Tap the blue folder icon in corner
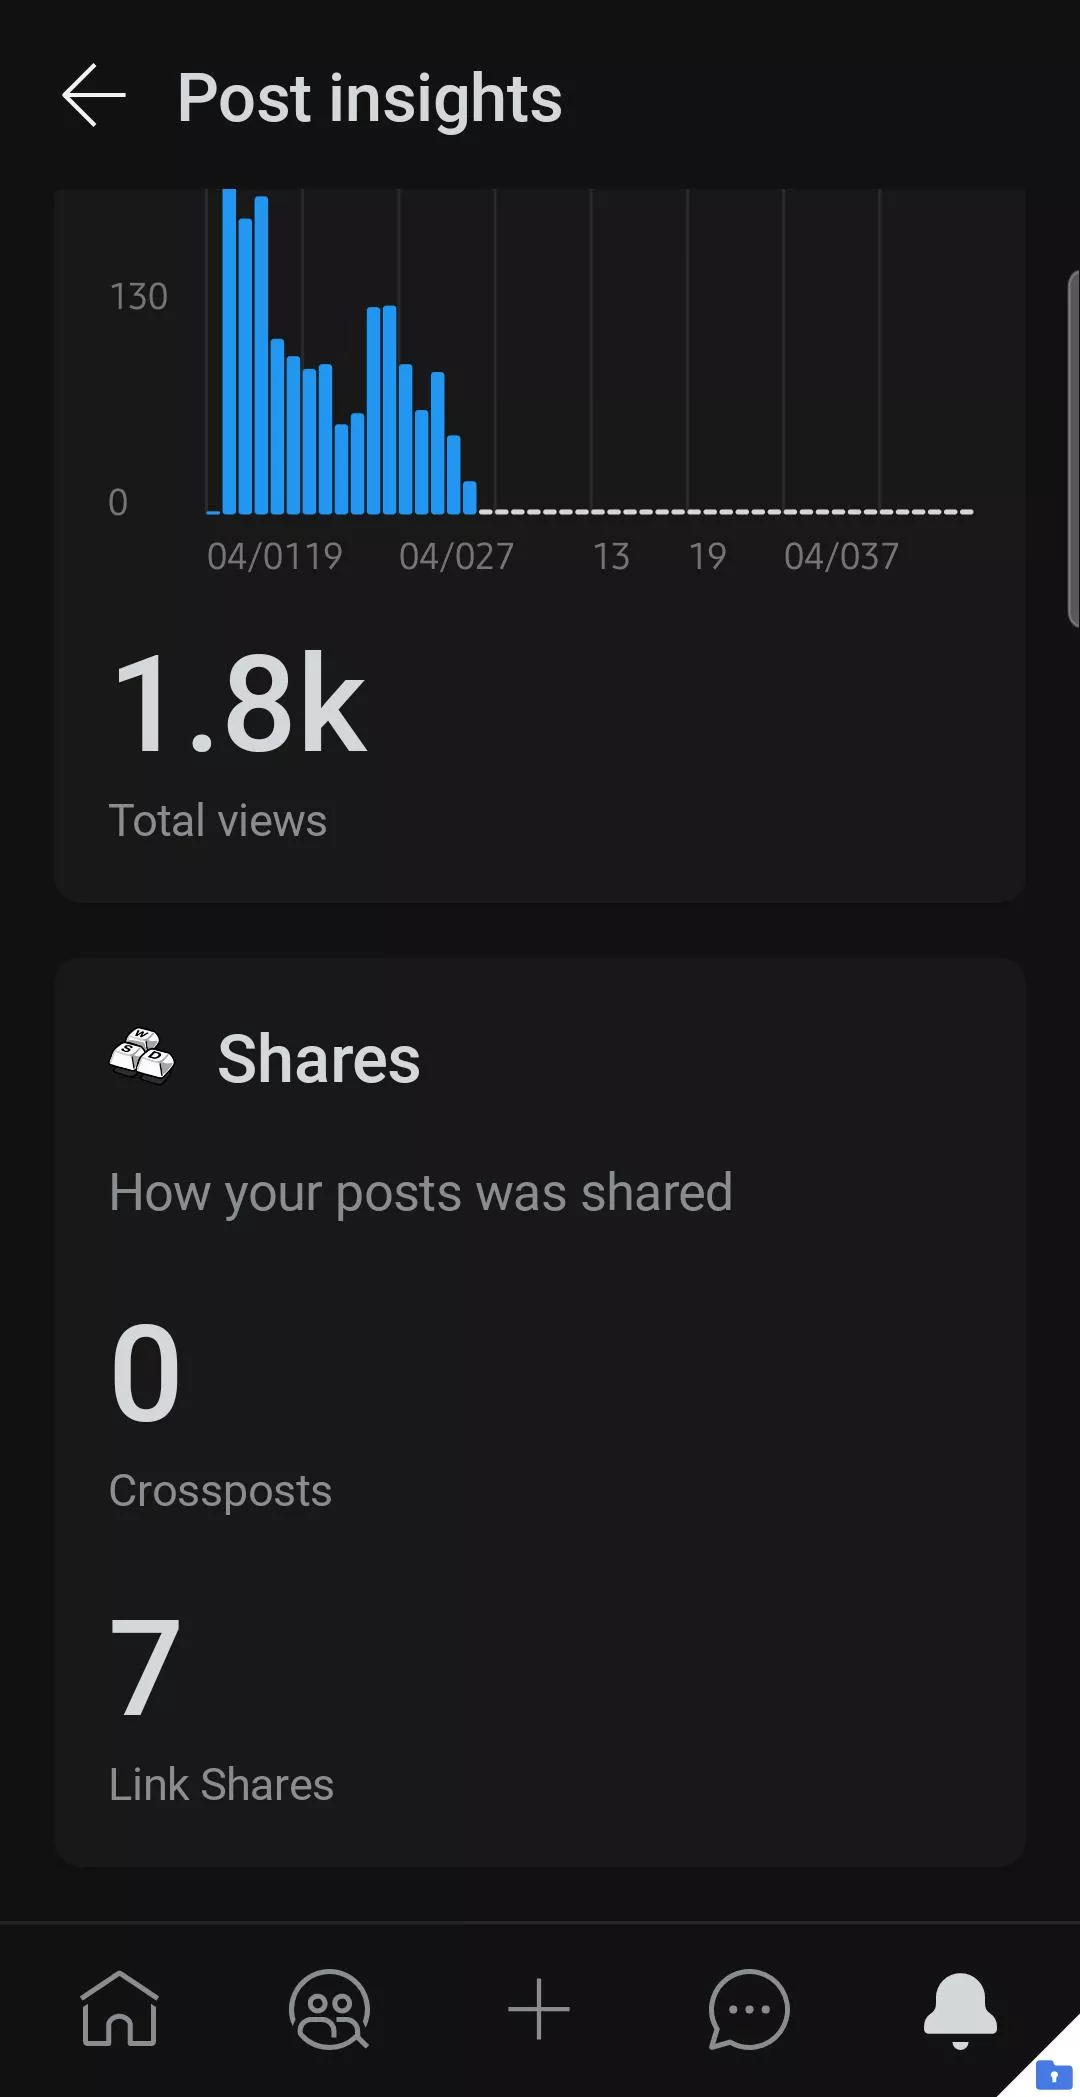The image size is (1080, 2097). click(x=1053, y=2074)
